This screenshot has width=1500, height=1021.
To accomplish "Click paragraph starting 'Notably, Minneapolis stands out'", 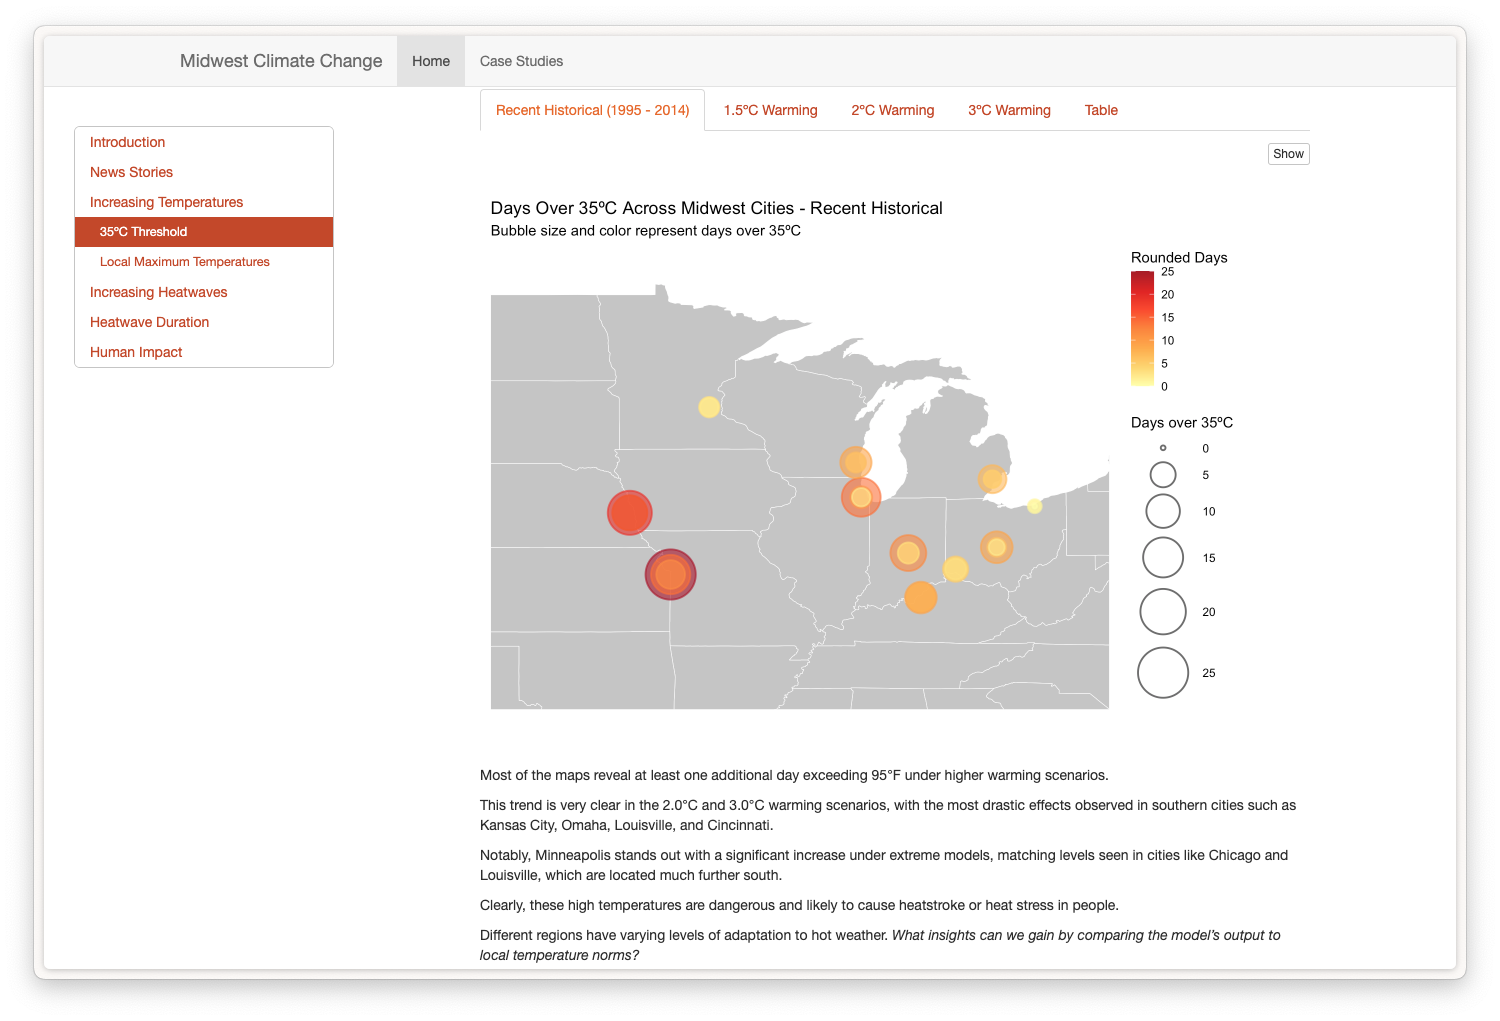I will [x=884, y=865].
